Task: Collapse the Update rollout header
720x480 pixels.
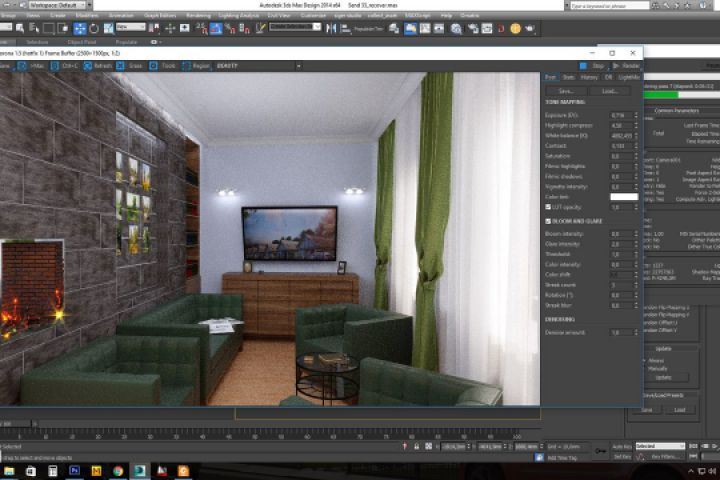Action: 664,349
